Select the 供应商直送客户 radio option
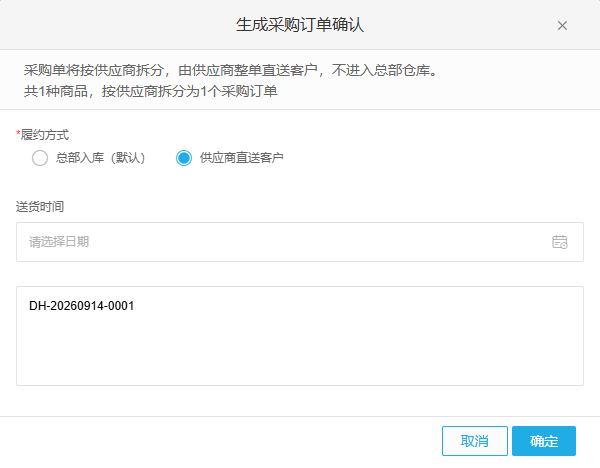 (184, 158)
